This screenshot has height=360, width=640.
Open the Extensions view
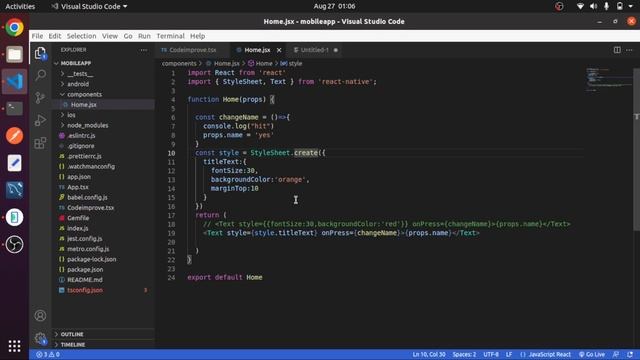click(40, 143)
